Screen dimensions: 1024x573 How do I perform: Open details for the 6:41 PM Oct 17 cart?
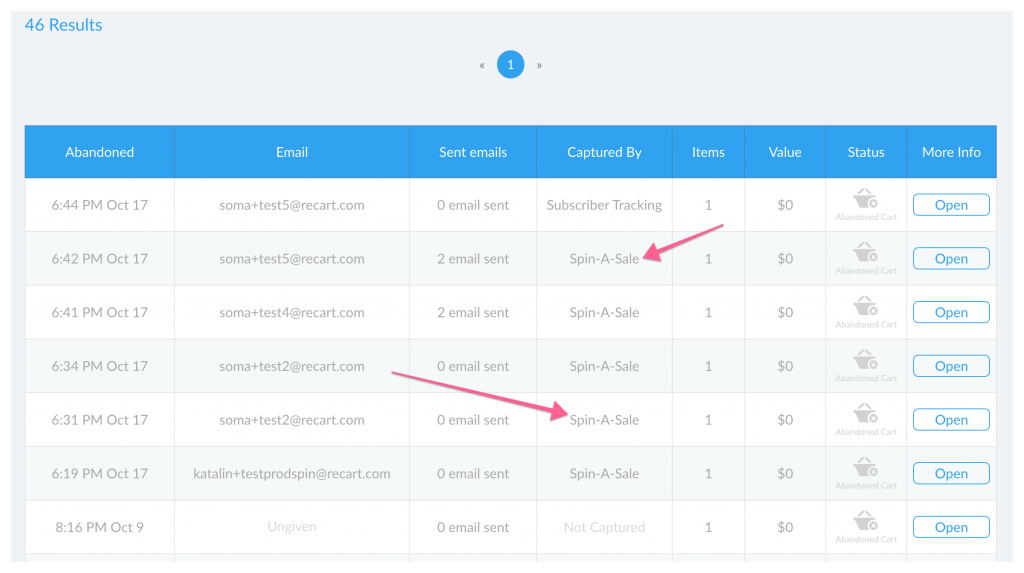[x=951, y=312]
